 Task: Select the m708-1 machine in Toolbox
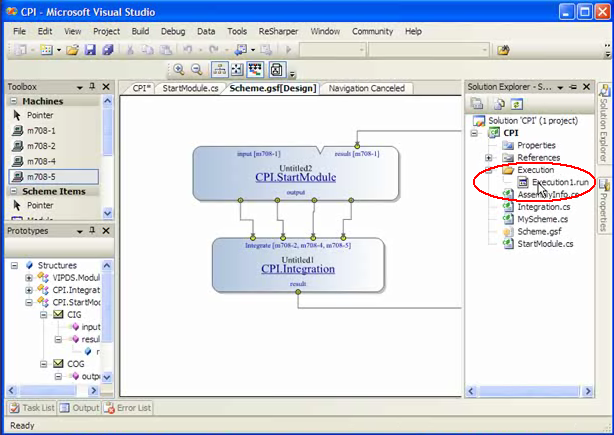point(53,131)
